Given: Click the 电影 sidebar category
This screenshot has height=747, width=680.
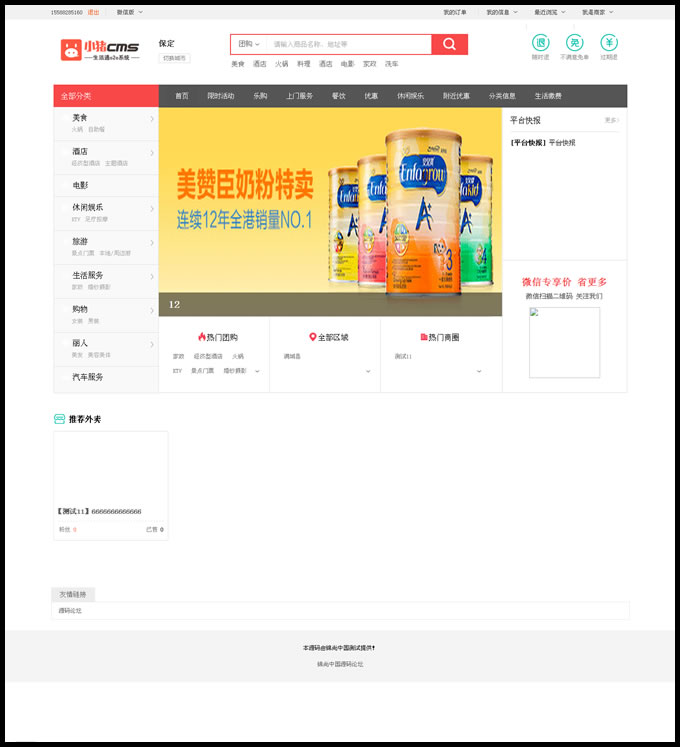Looking at the screenshot, I should 80,185.
